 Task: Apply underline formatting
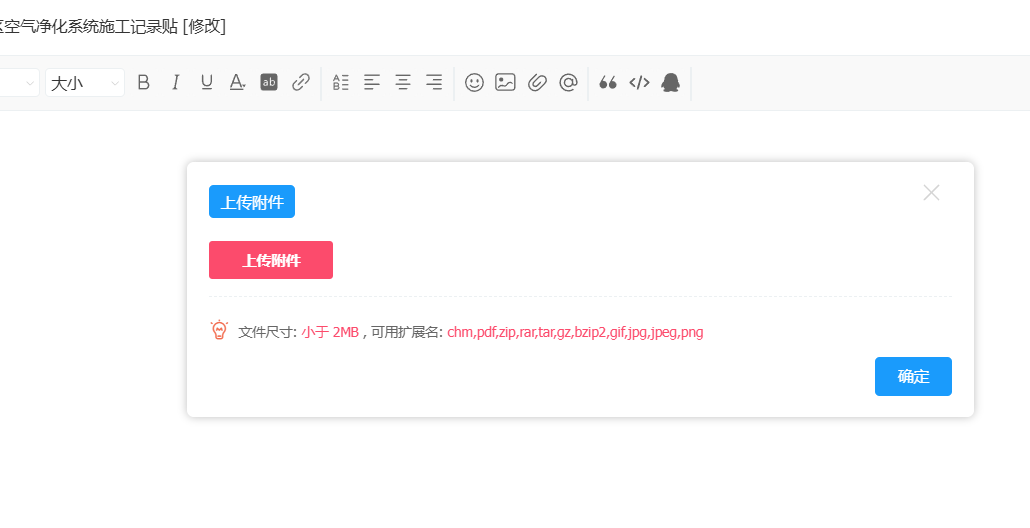click(x=207, y=83)
